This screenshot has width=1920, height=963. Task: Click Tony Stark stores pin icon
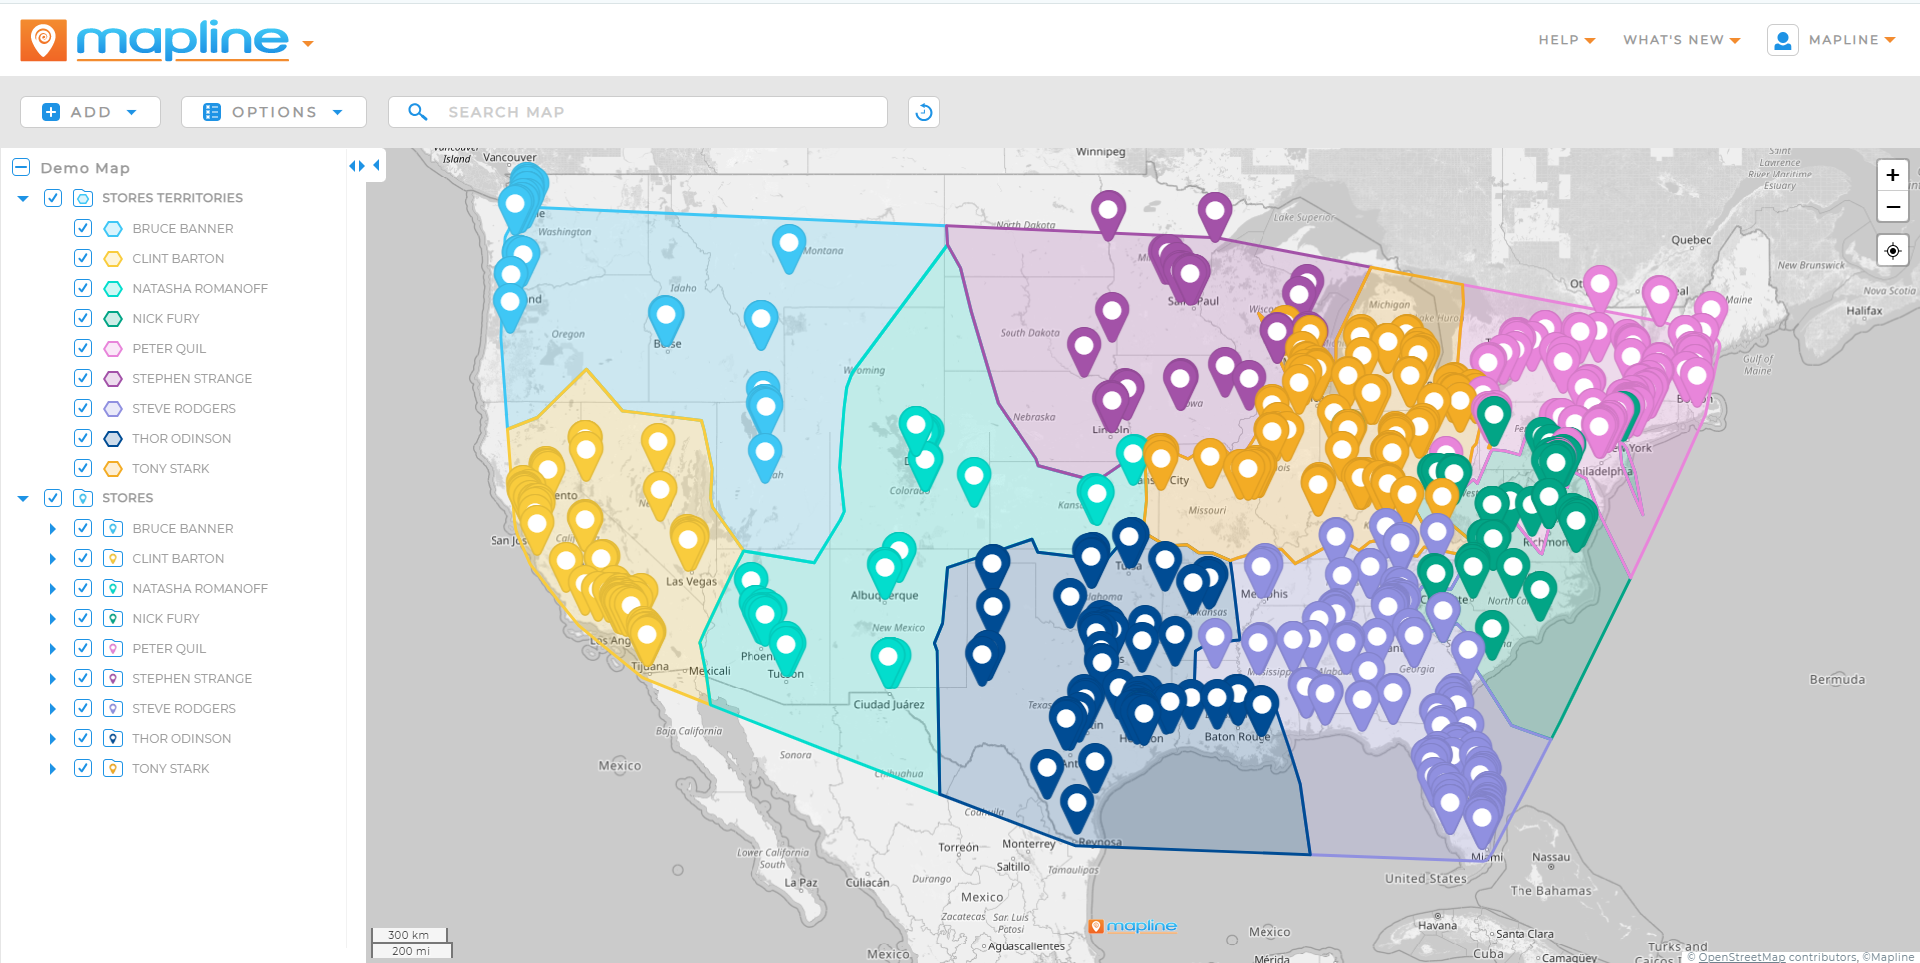(x=113, y=768)
